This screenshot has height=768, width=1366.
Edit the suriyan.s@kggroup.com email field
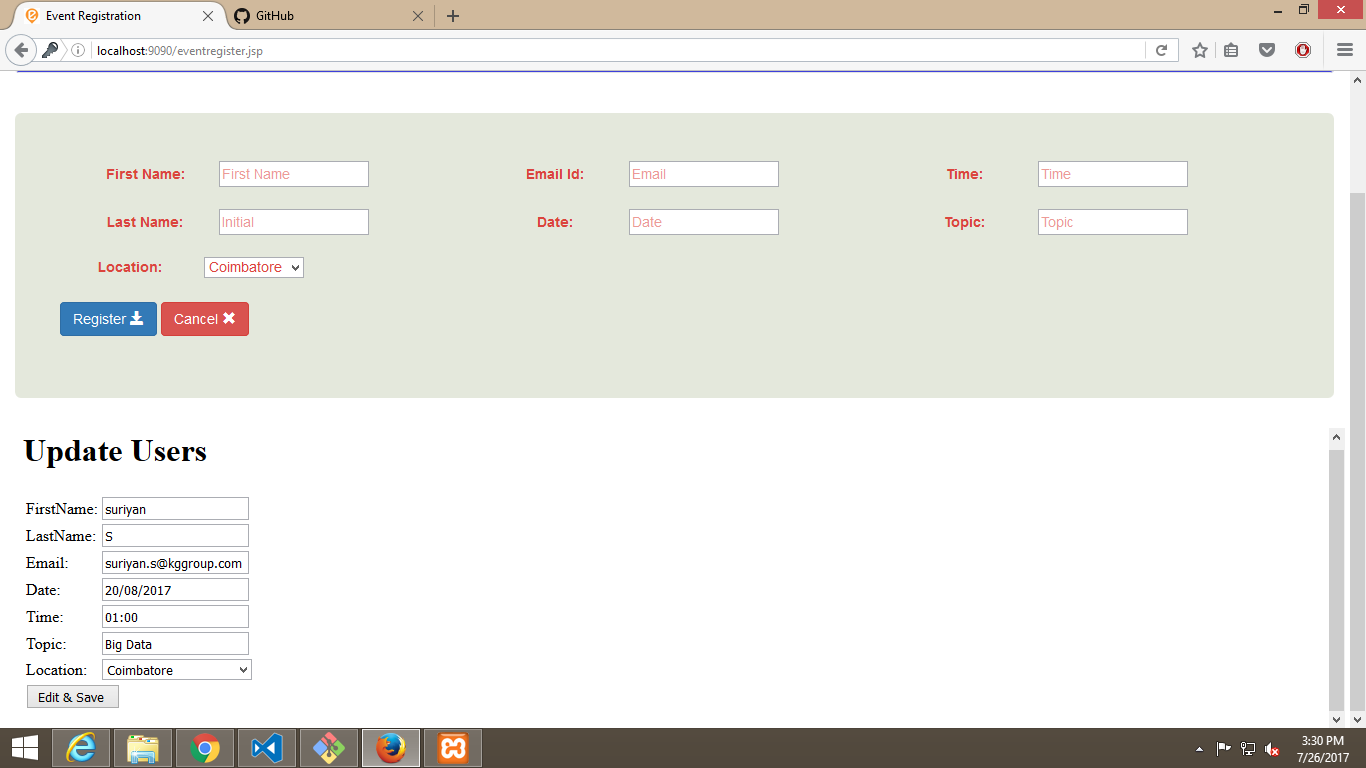pos(175,563)
